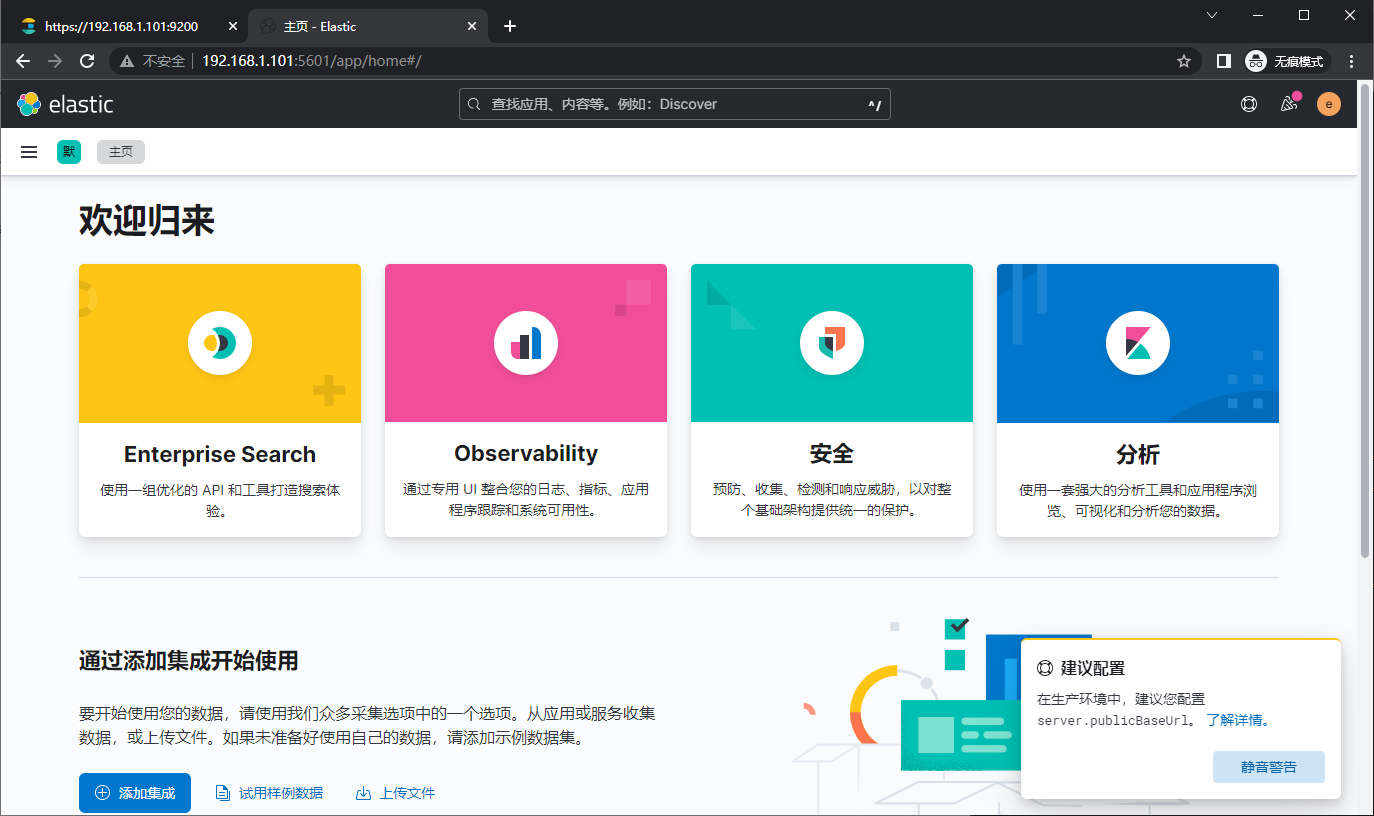
Task: Click the Observability description text
Action: 526,500
